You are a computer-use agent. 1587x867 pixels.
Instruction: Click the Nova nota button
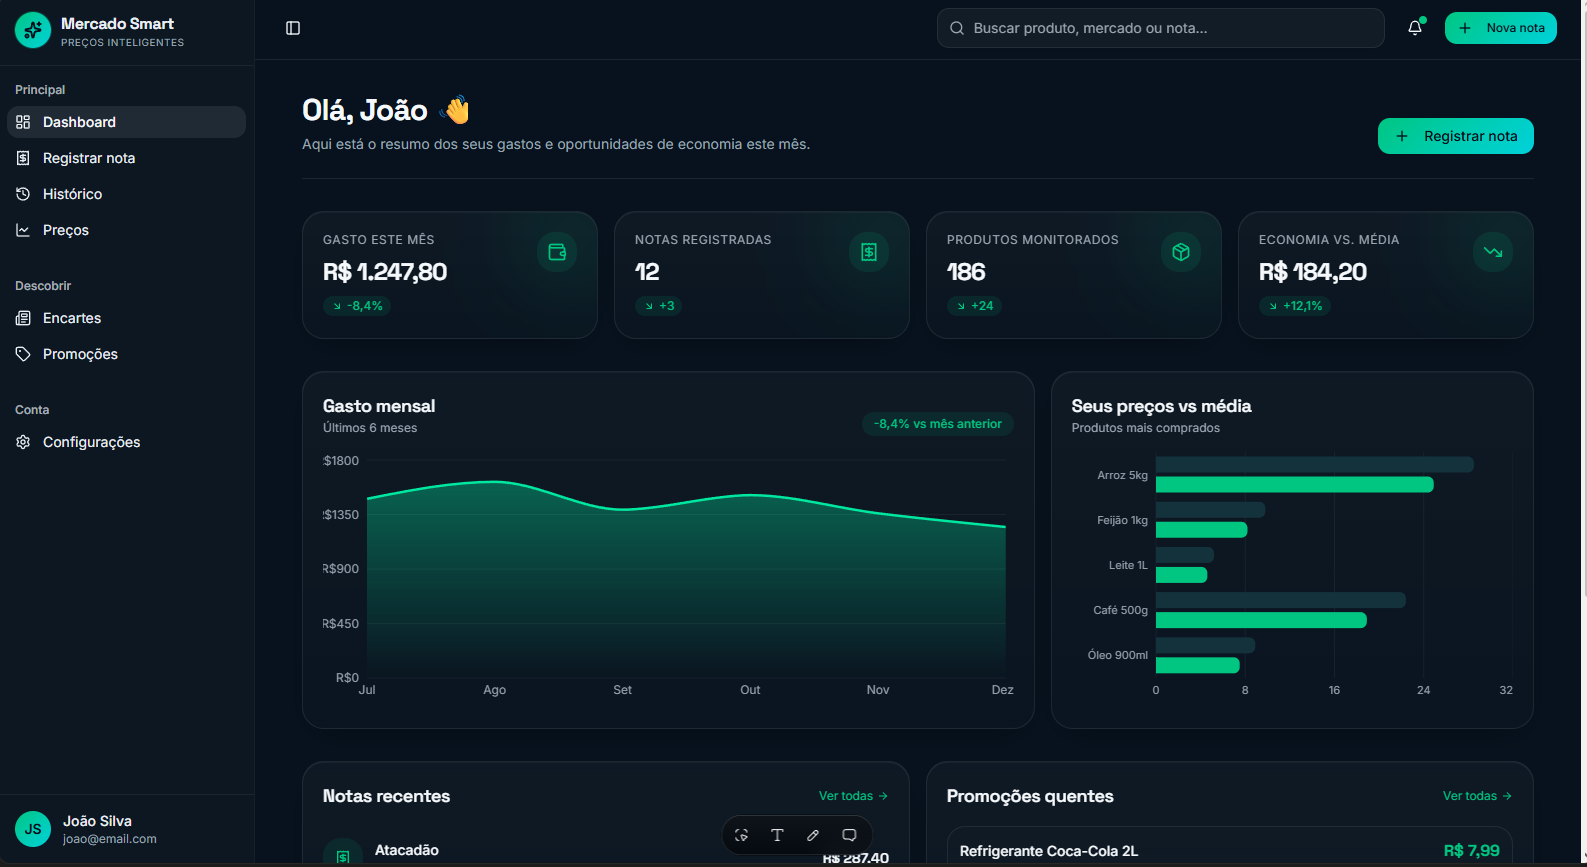(x=1500, y=28)
